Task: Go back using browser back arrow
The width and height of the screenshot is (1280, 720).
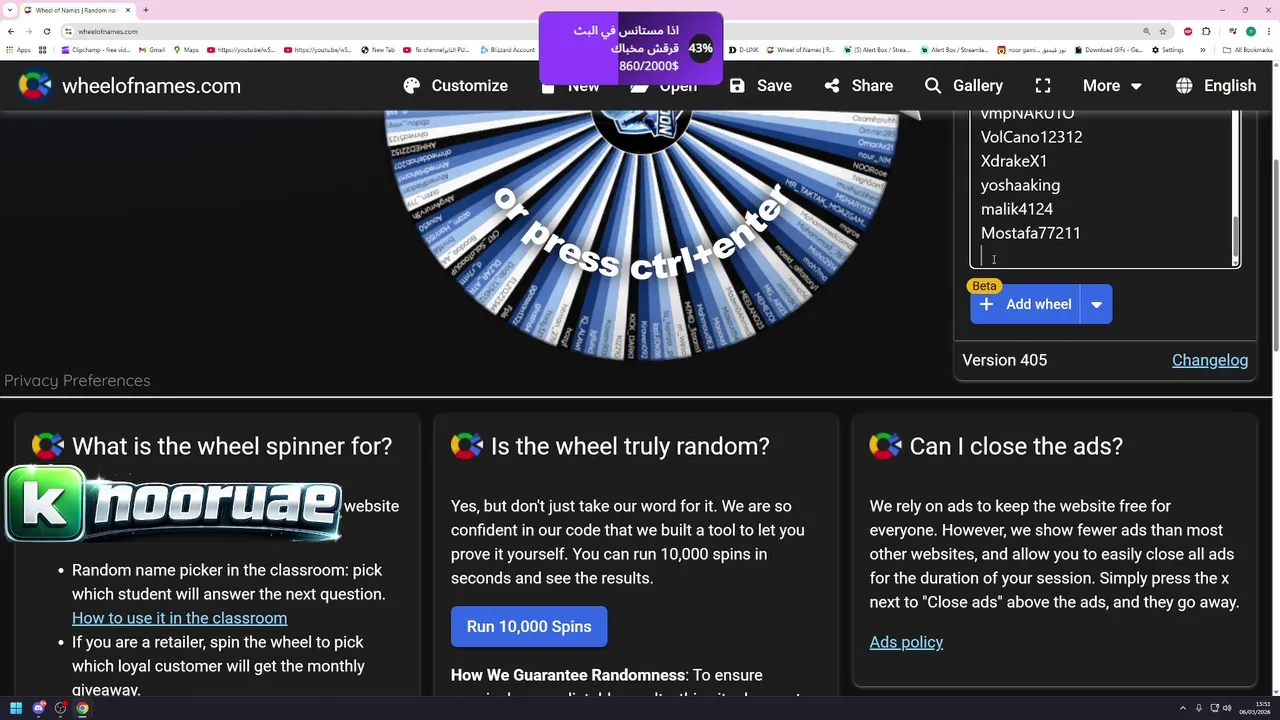Action: 11,31
